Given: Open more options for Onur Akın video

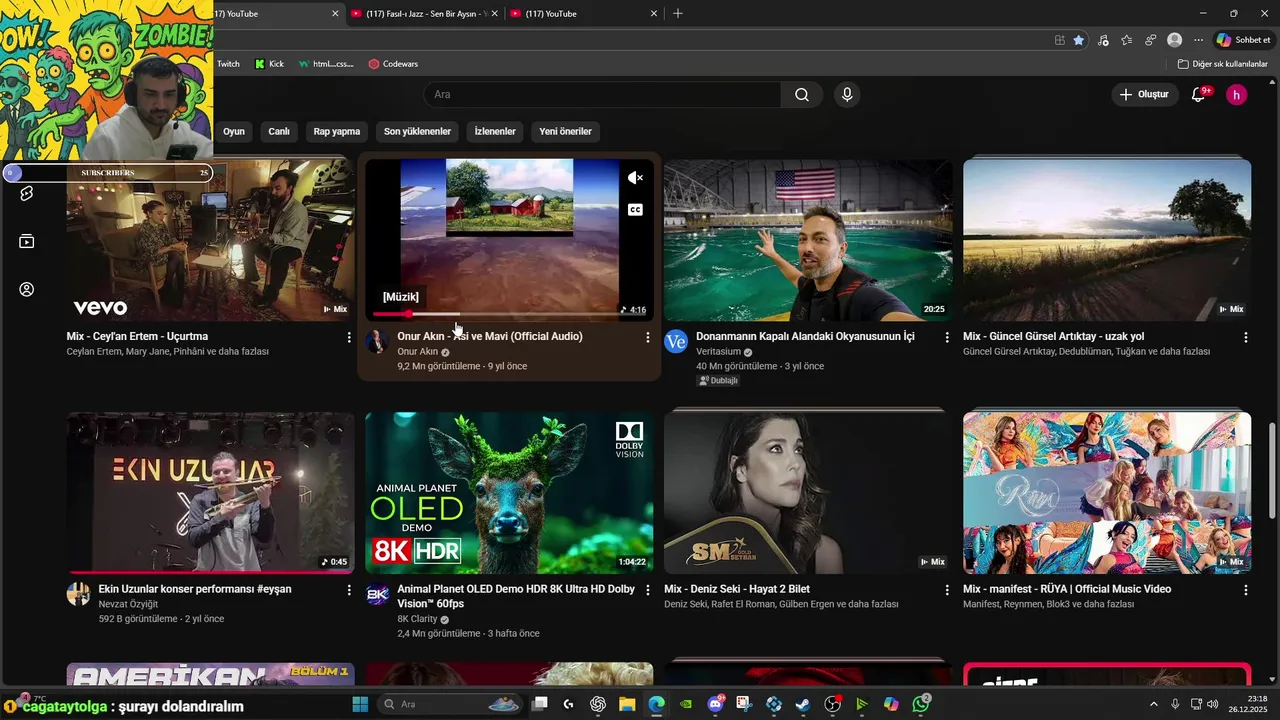Looking at the screenshot, I should (647, 337).
